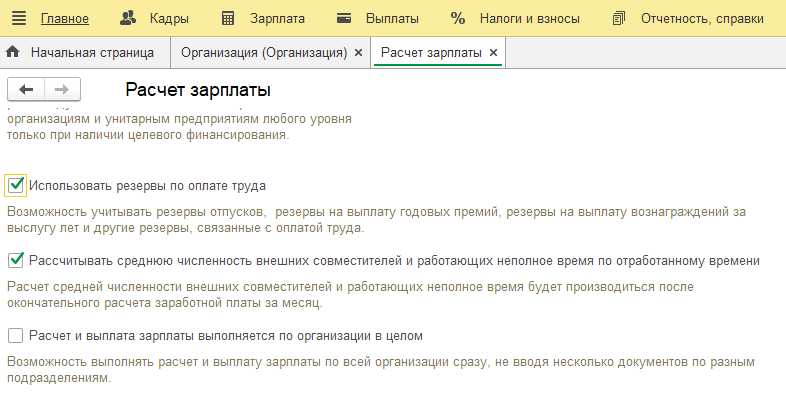Open the Отчетность, справки section
The width and height of the screenshot is (786, 394).
702,19
